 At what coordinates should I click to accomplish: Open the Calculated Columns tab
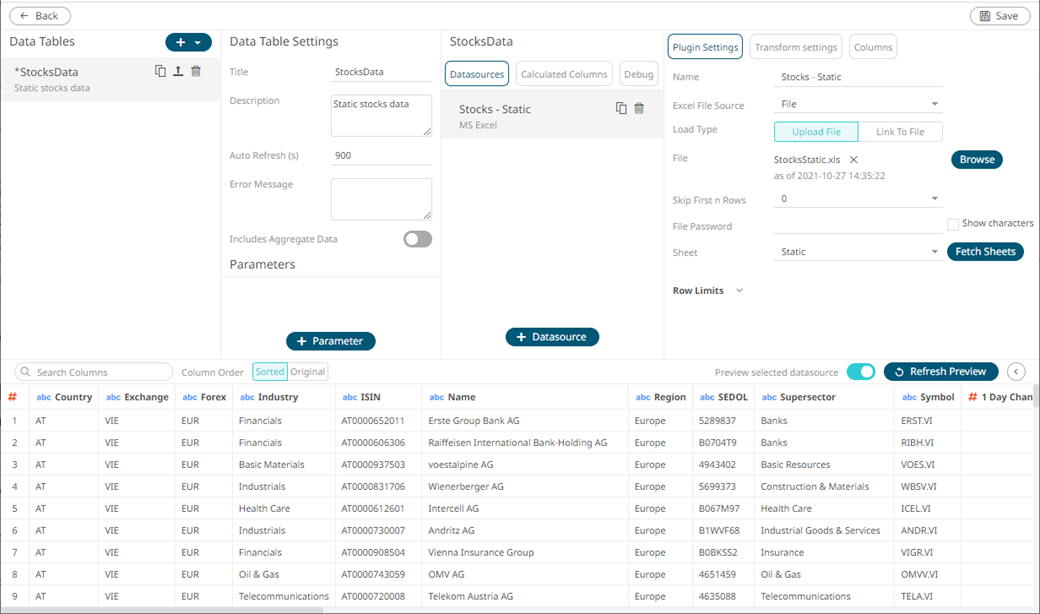(x=564, y=74)
